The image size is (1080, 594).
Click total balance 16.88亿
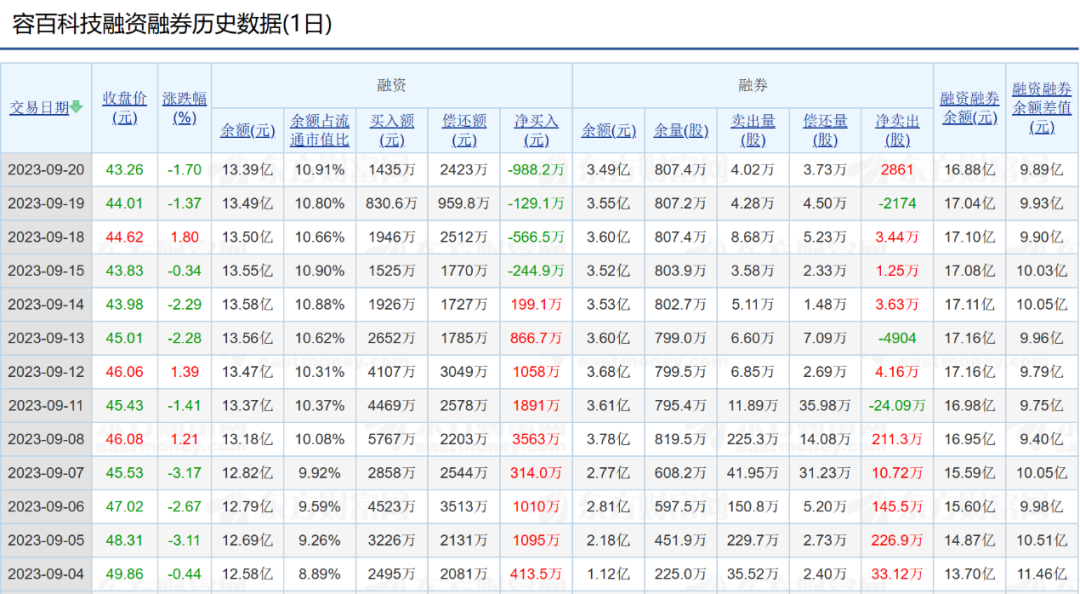[x=970, y=170]
